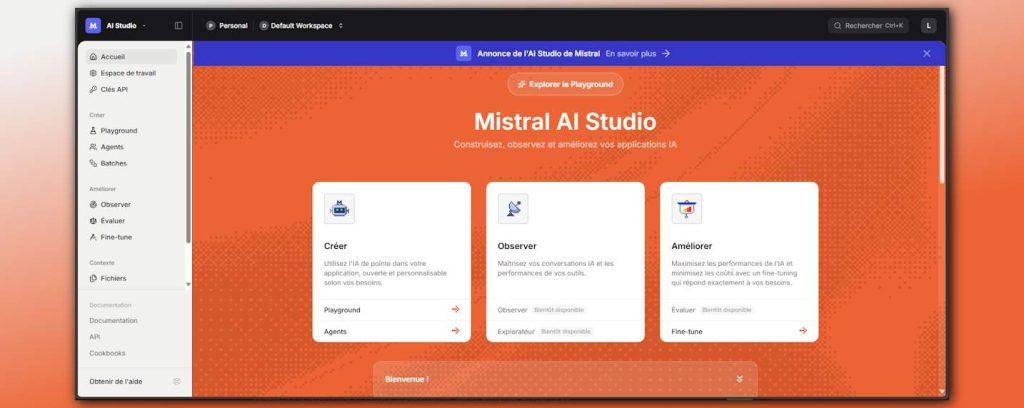The image size is (1024, 408).
Task: Go to Accueil in sidebar
Action: (131, 57)
